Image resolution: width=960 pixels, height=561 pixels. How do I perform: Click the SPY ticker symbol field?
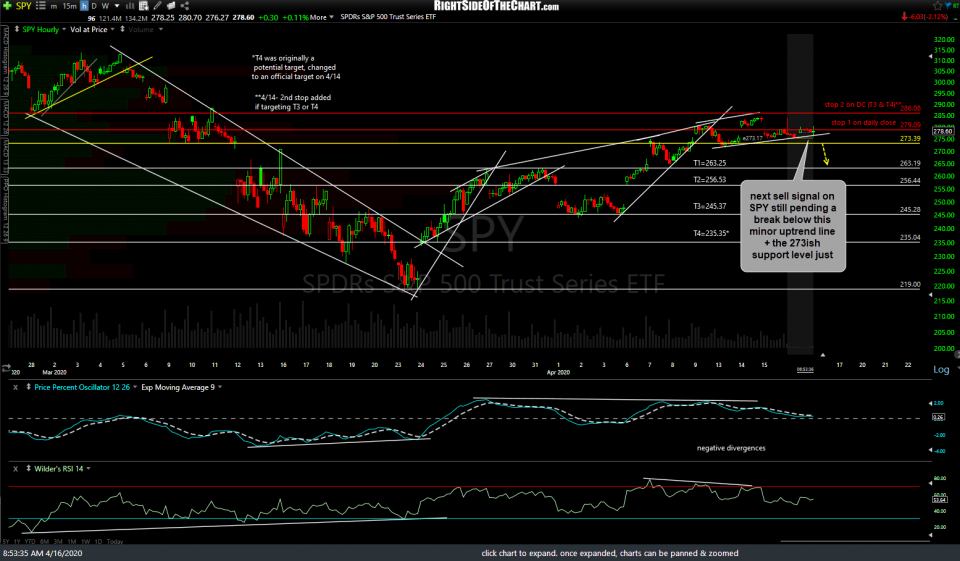coord(23,6)
